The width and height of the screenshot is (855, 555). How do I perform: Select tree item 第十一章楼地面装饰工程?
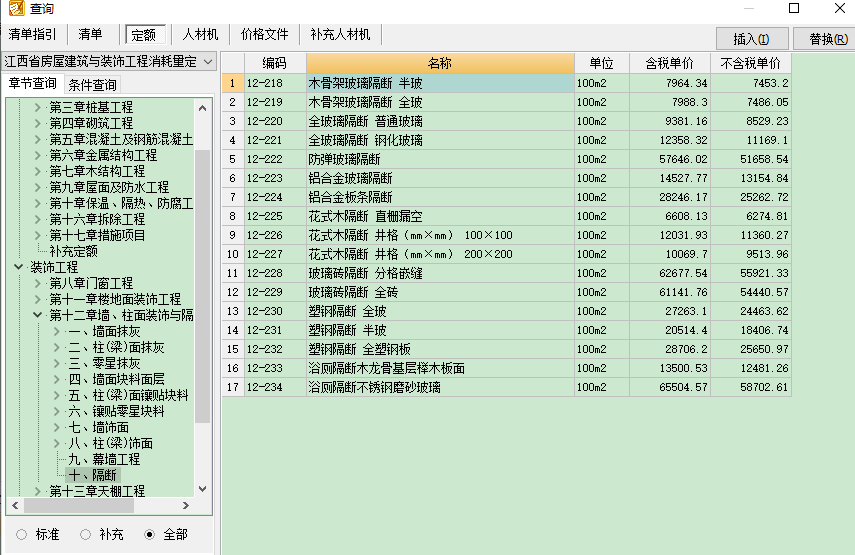[115, 299]
